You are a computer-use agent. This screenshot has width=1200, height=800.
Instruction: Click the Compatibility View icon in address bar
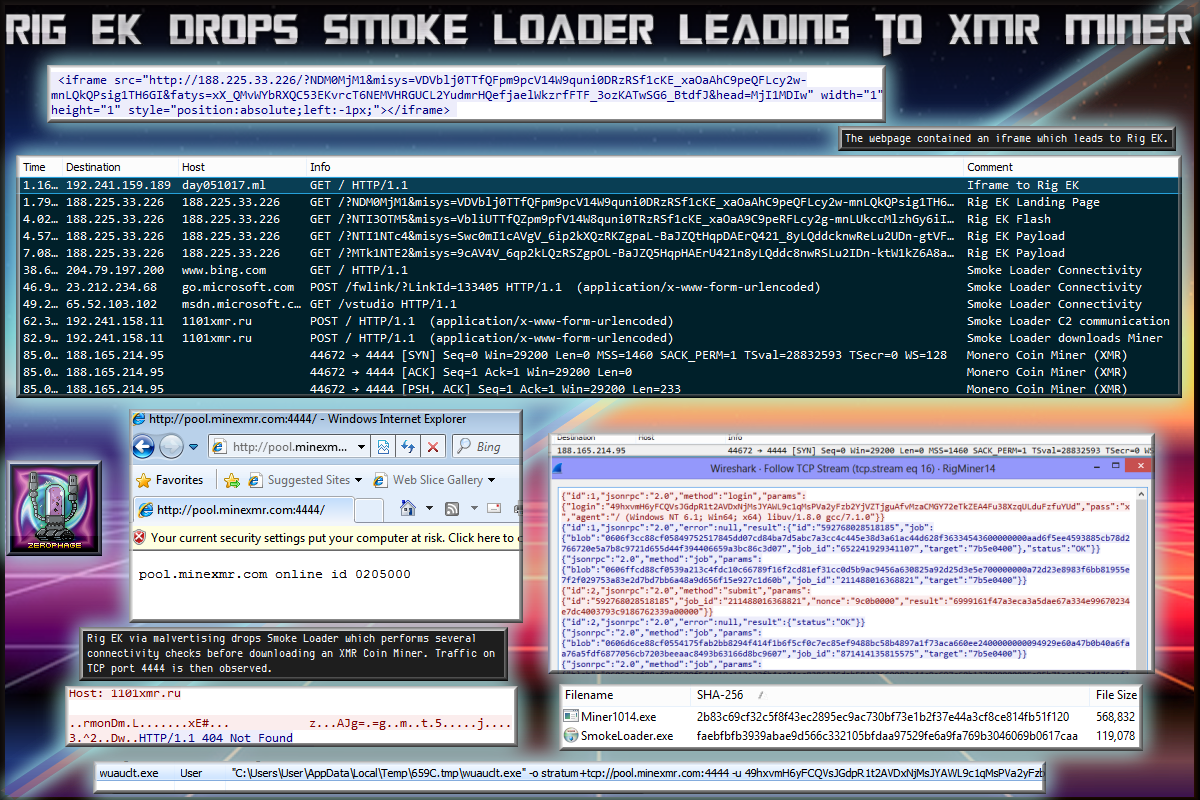[384, 447]
